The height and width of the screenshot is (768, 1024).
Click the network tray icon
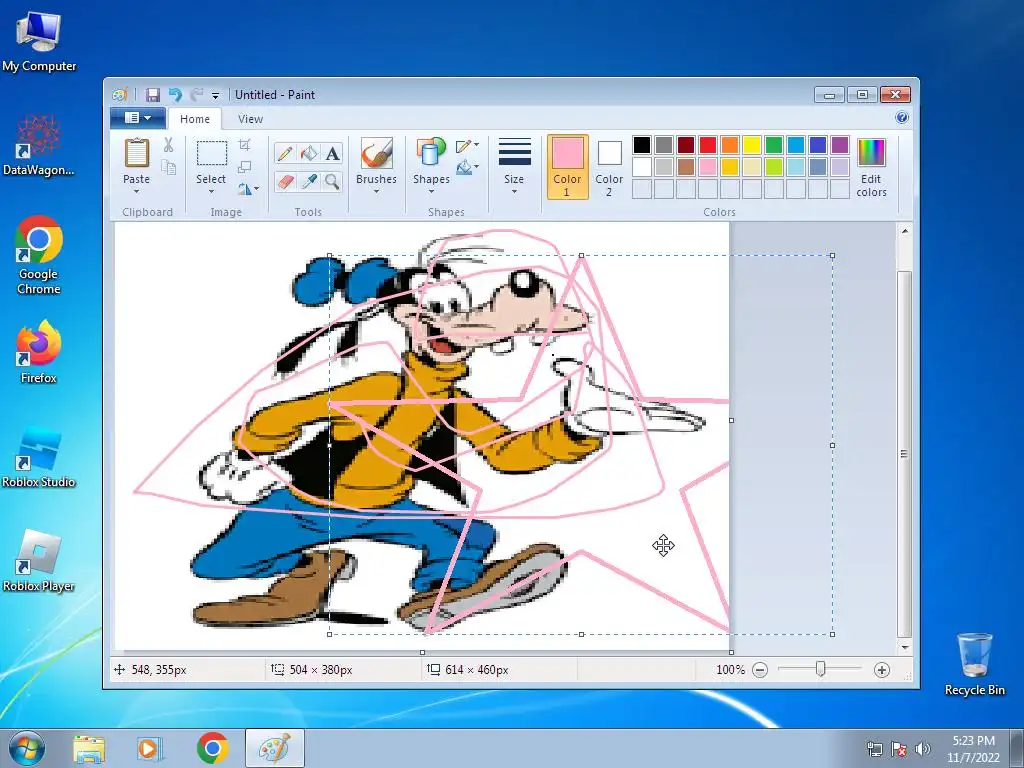click(874, 749)
